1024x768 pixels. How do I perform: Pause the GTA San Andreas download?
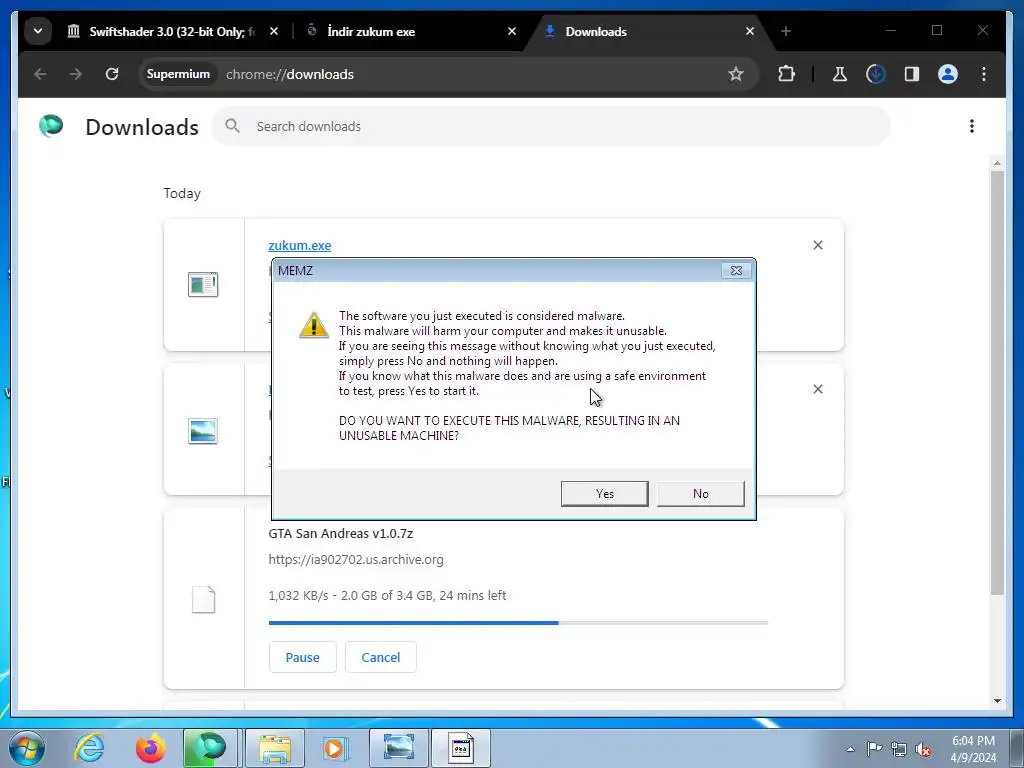(302, 657)
